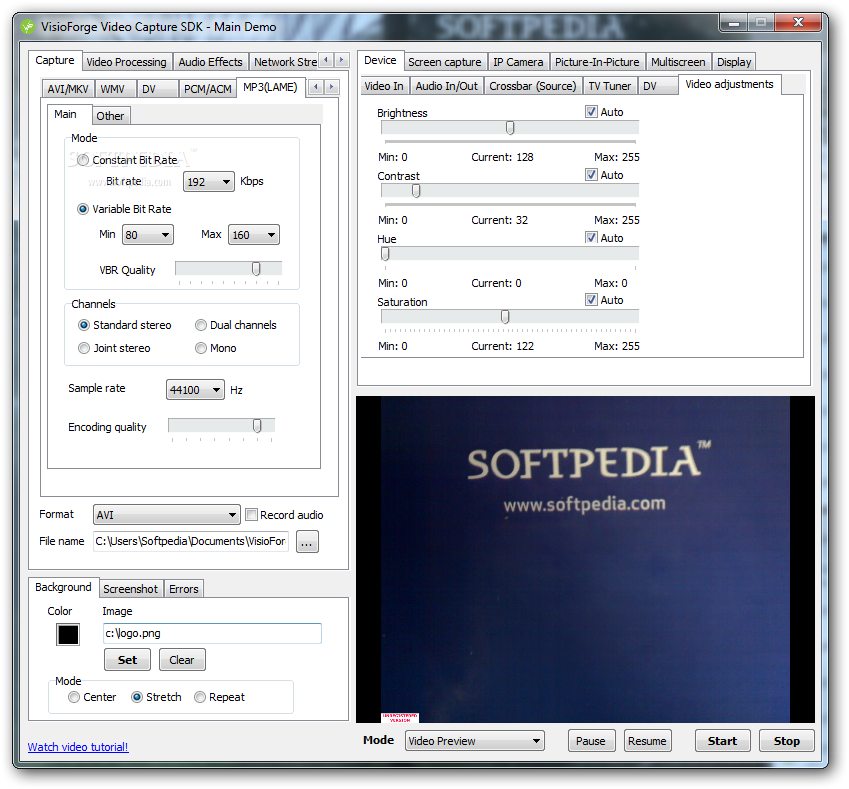Click the video preview area
This screenshot has width=849, height=789.
pyautogui.click(x=585, y=559)
